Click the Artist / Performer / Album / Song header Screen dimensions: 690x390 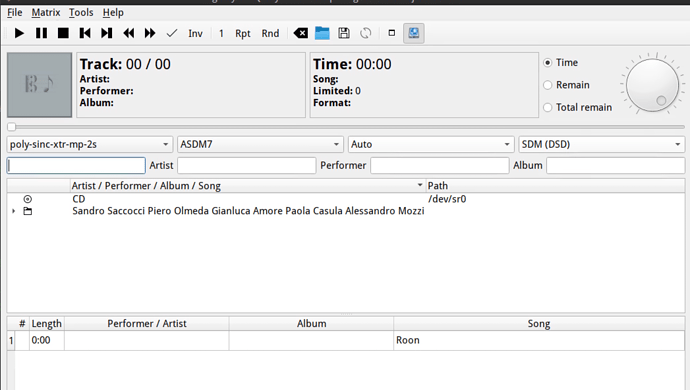(x=248, y=186)
